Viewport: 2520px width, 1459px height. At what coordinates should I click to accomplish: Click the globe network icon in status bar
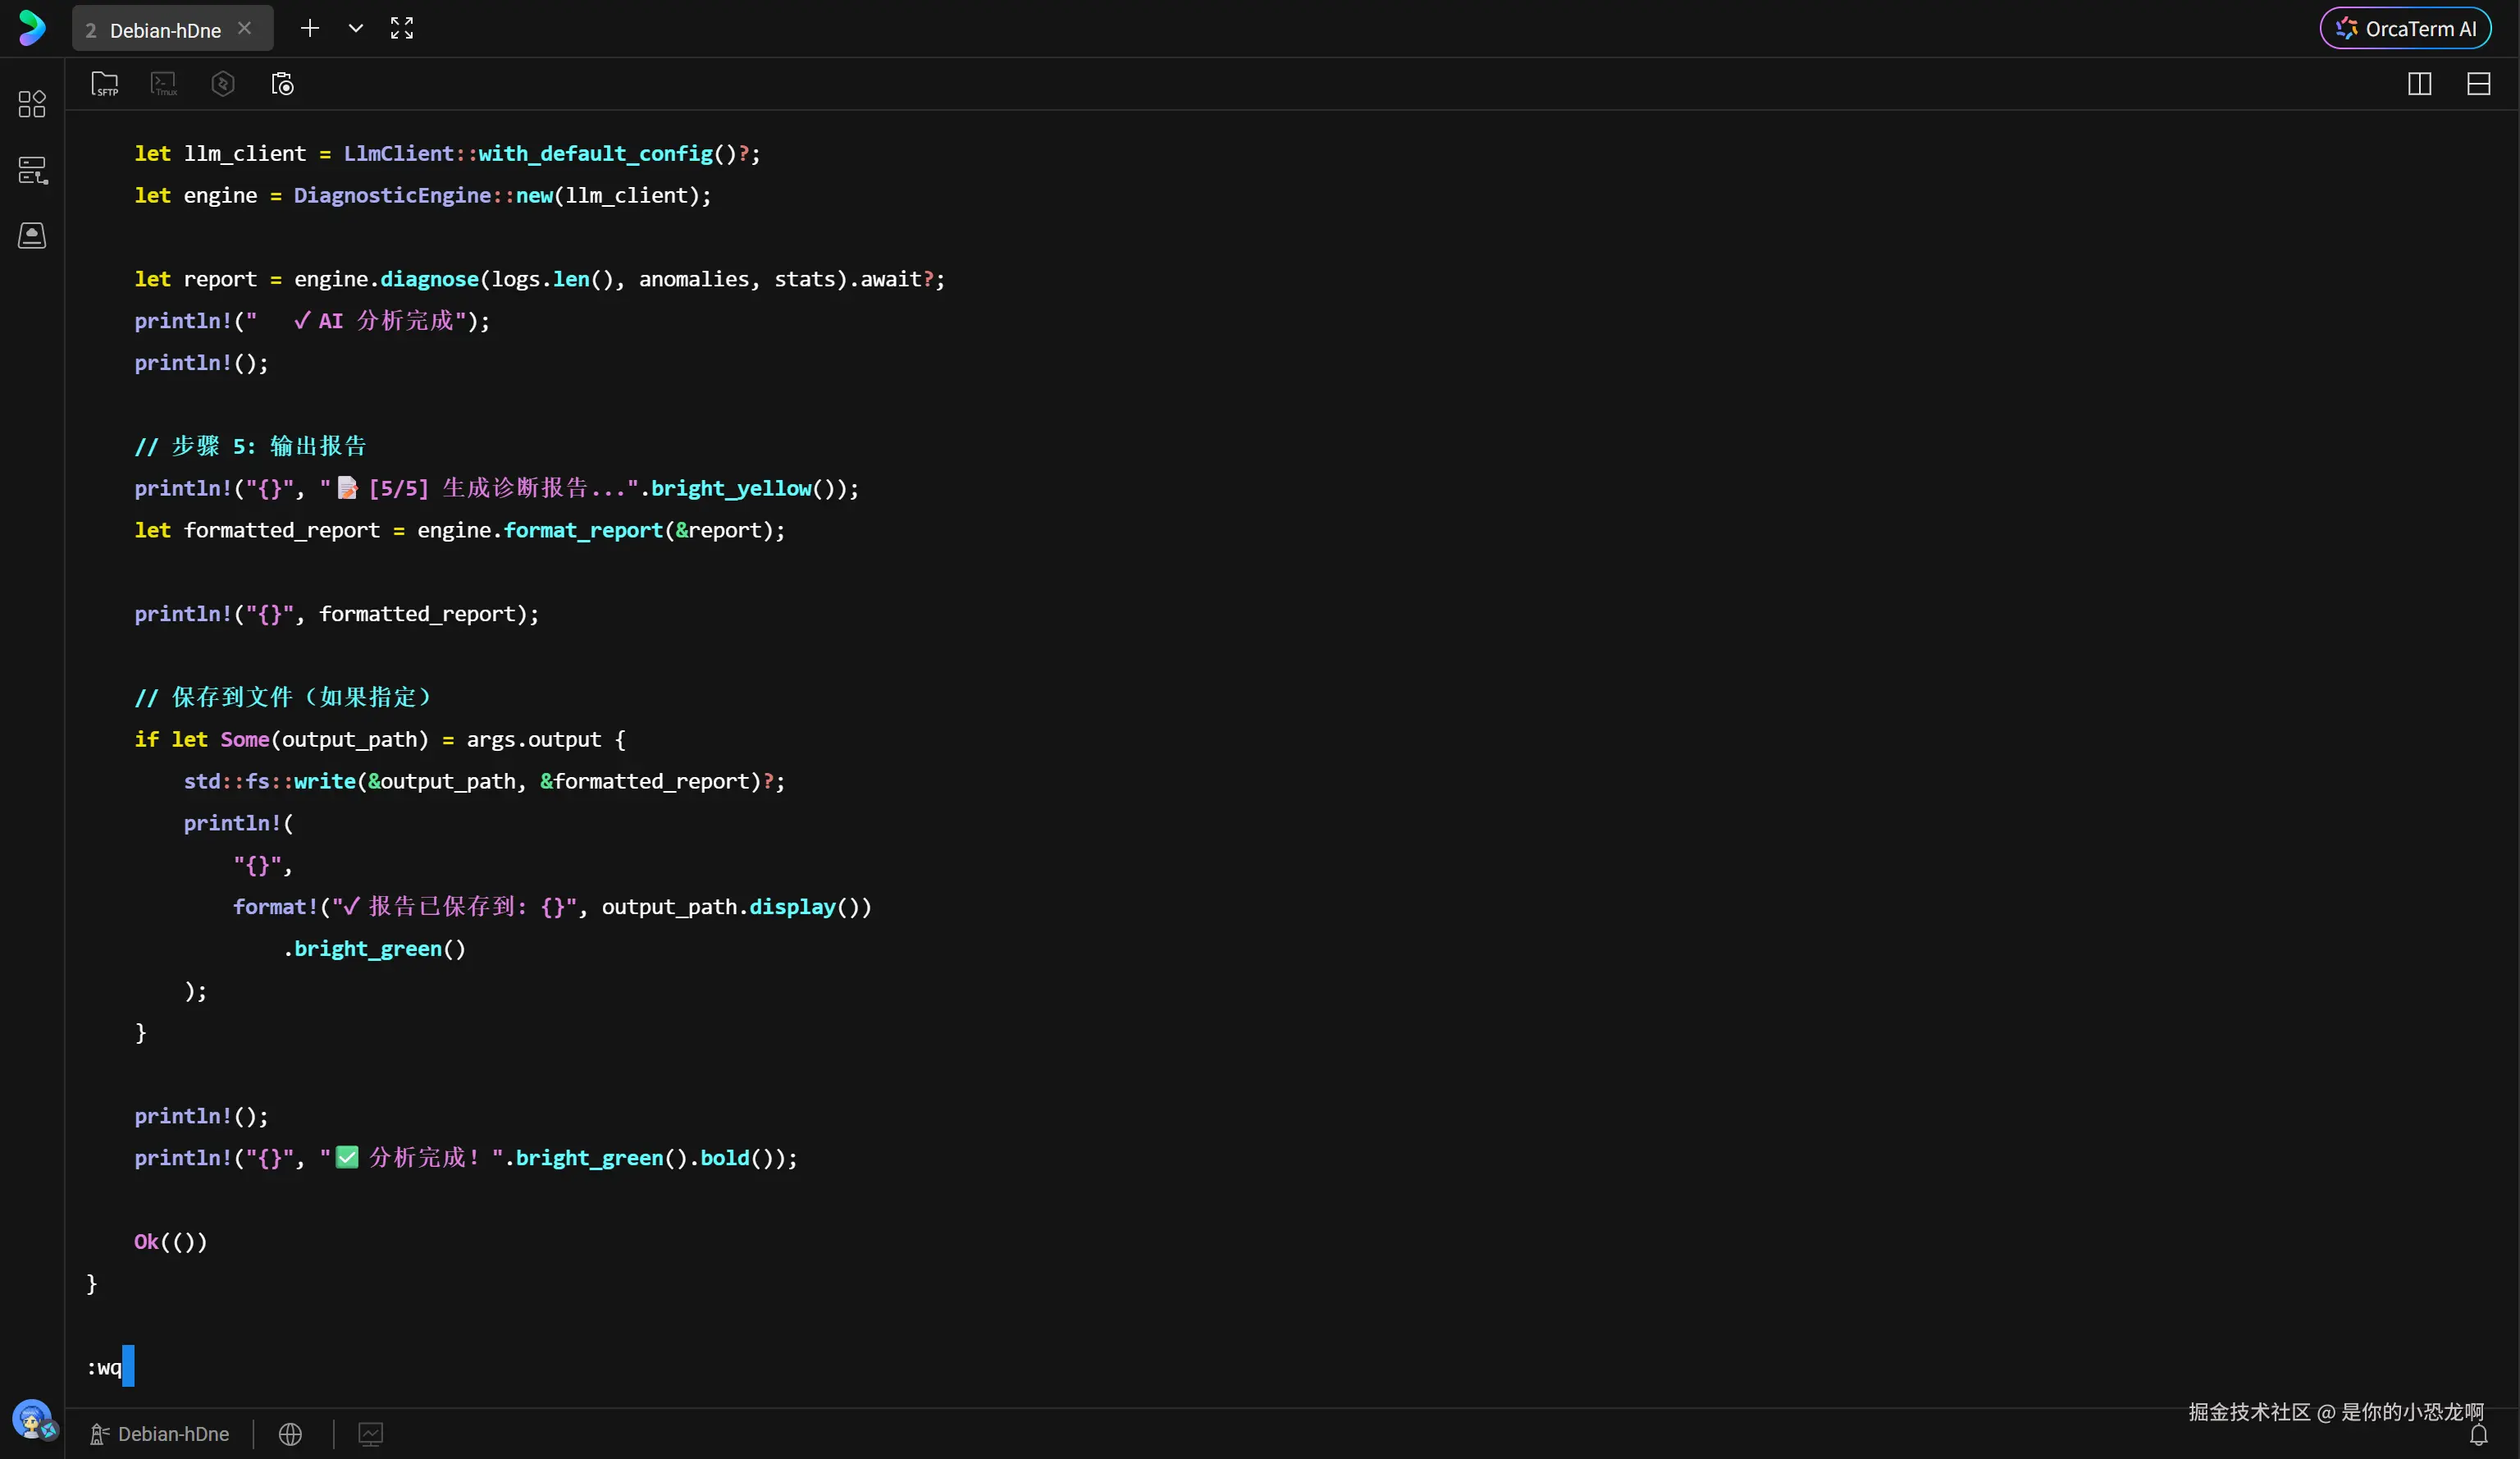pyautogui.click(x=290, y=1434)
